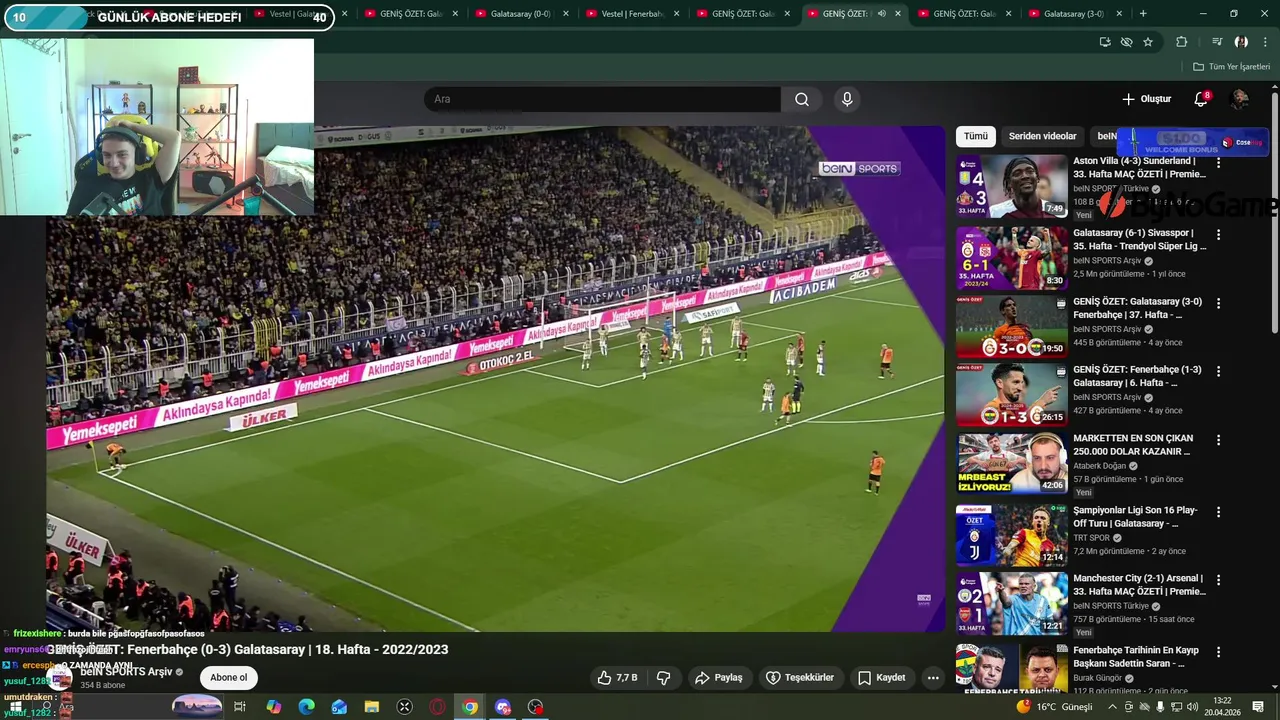Open options for Manchester City (2-1) Arsenal video
Image resolution: width=1280 pixels, height=720 pixels.
(x=1218, y=580)
